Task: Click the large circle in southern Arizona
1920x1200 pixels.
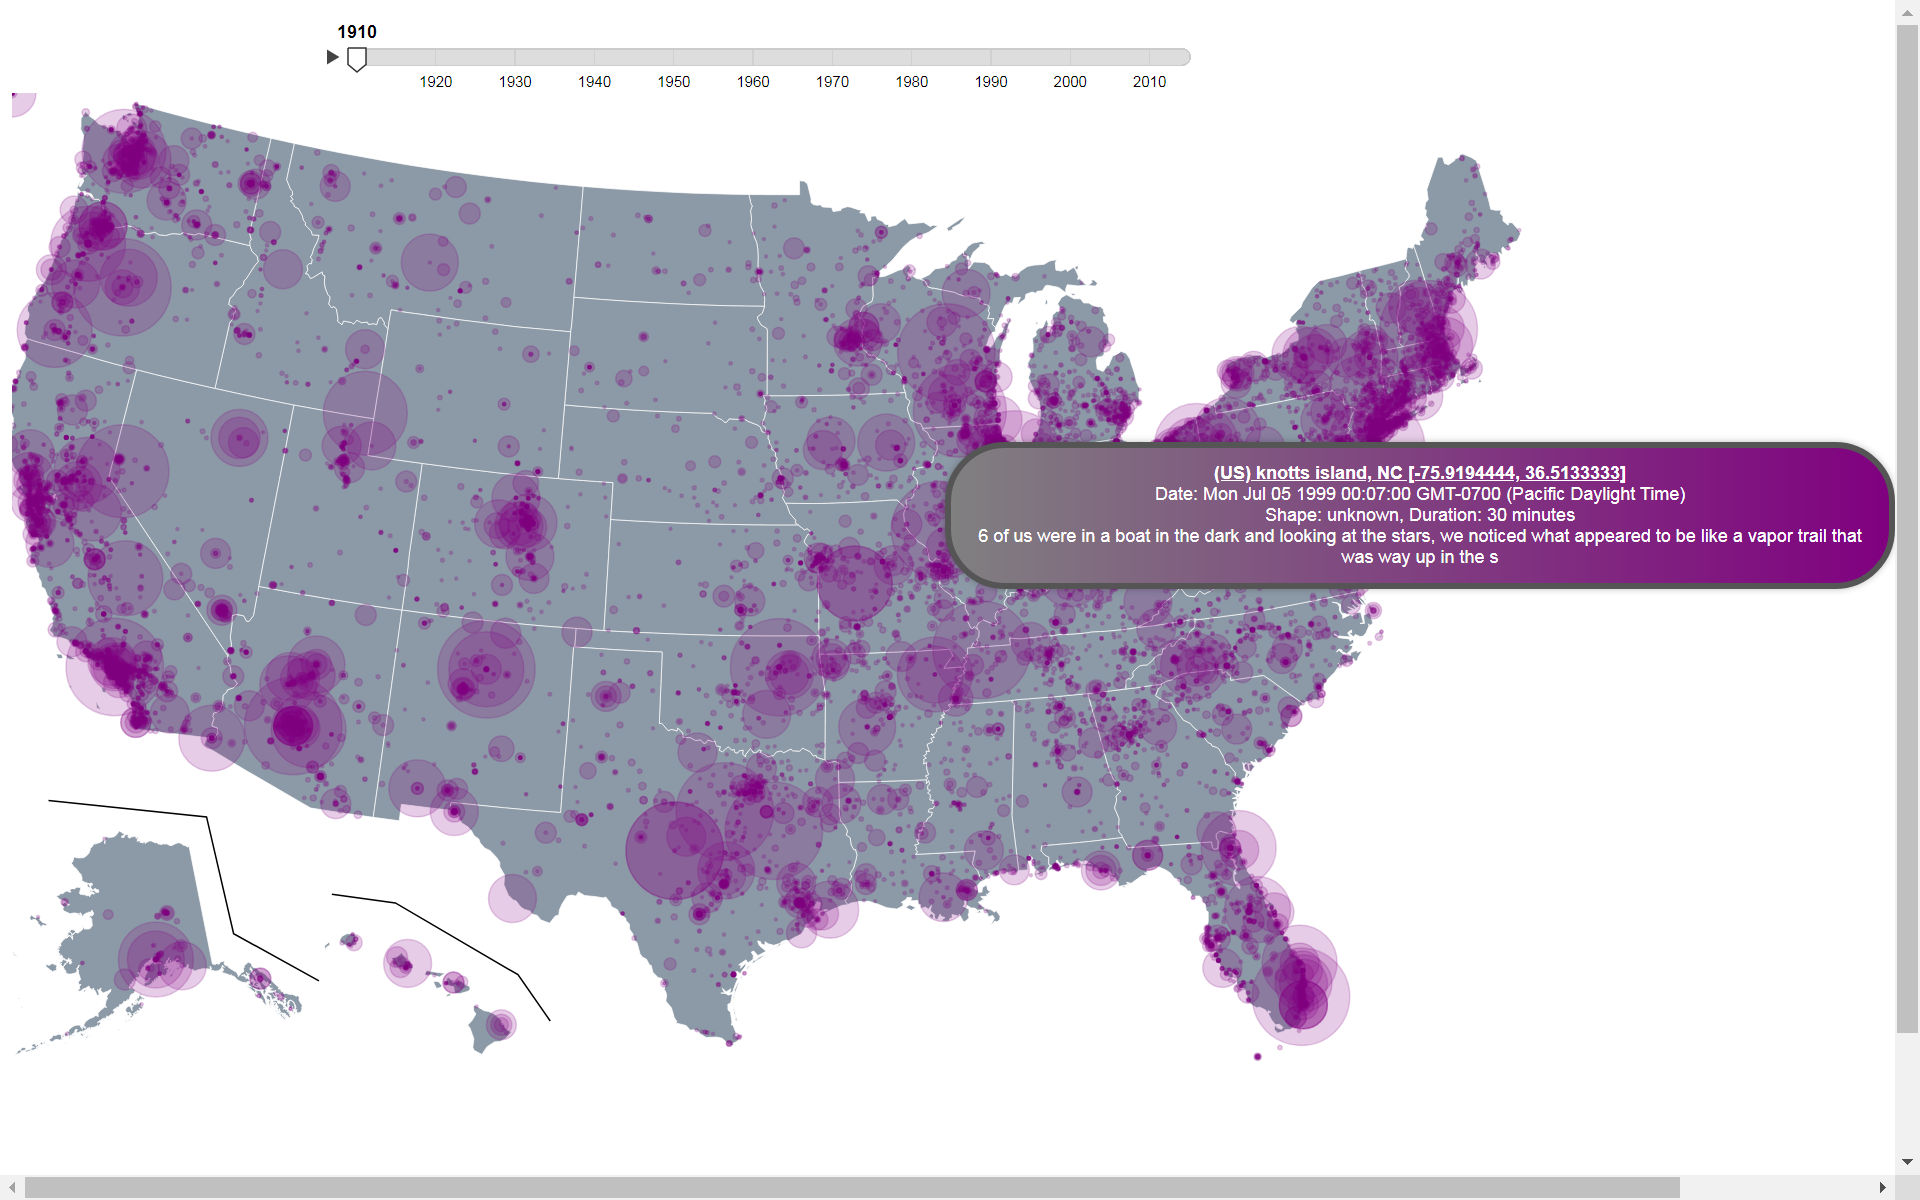Action: (x=294, y=725)
